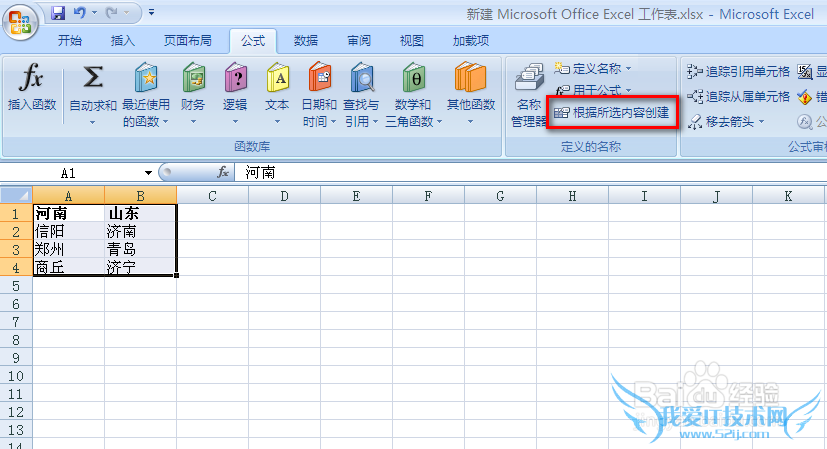Expand the 自动求和 dropdown arrow
The image size is (827, 449).
(92, 122)
